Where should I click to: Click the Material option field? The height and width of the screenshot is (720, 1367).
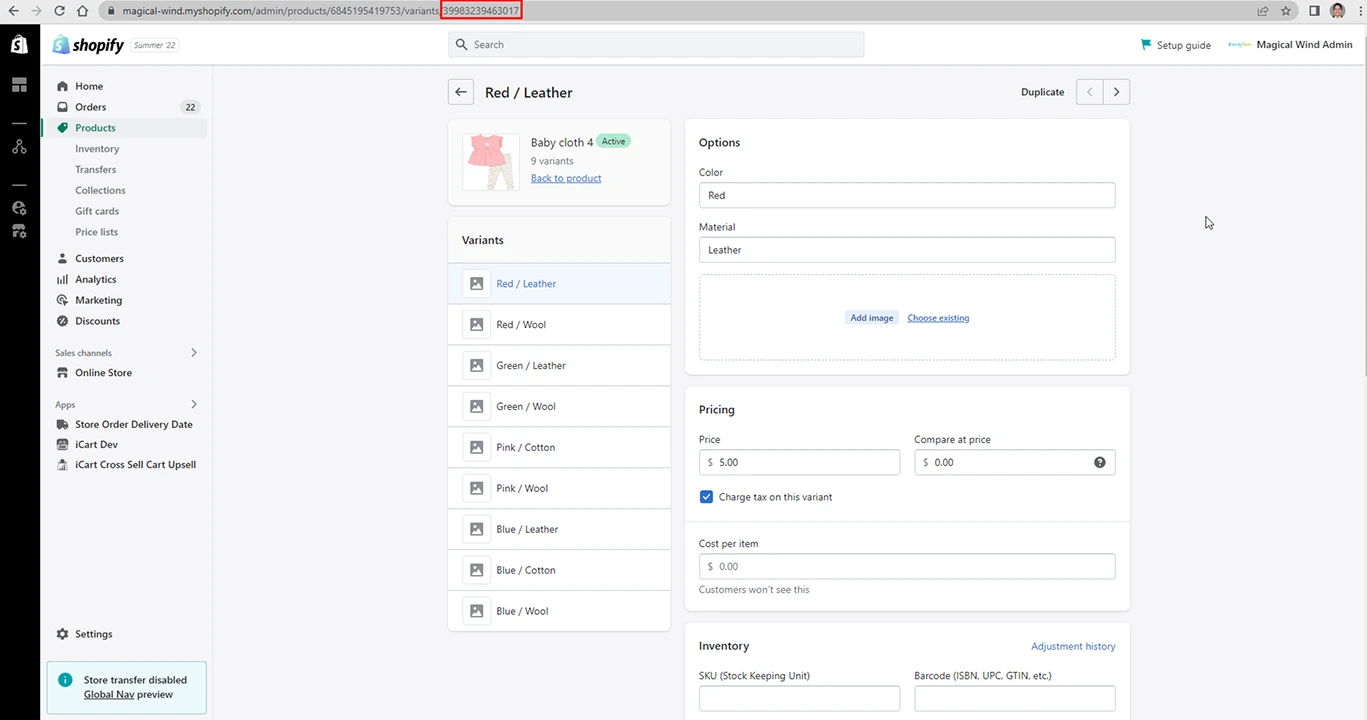point(907,250)
